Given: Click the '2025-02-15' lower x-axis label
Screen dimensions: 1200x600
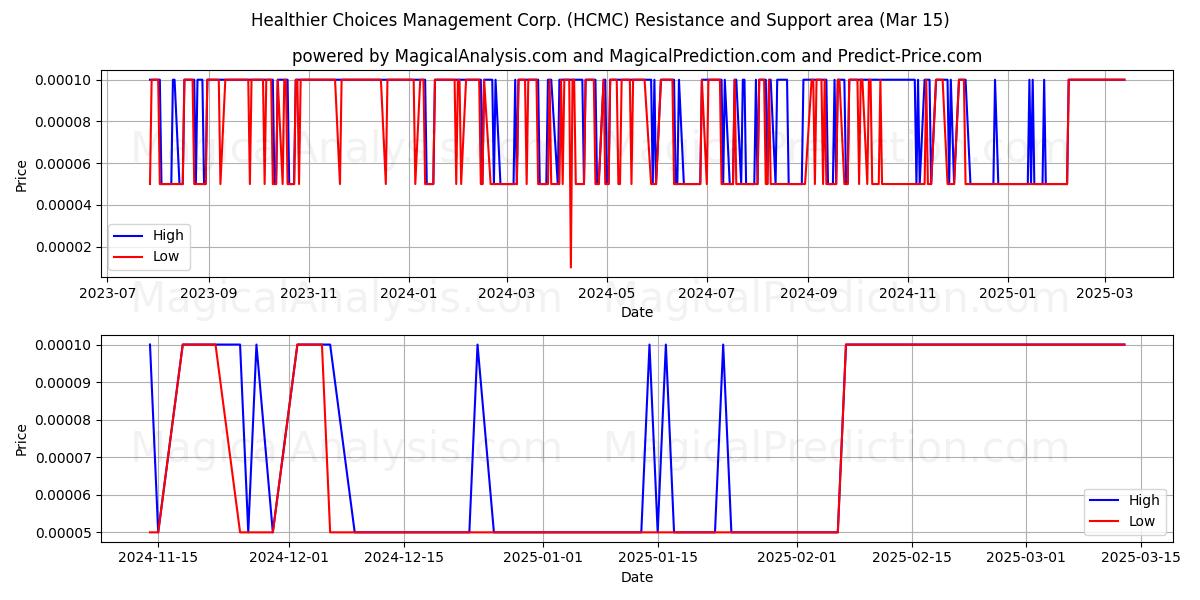Looking at the screenshot, I should [x=911, y=559].
